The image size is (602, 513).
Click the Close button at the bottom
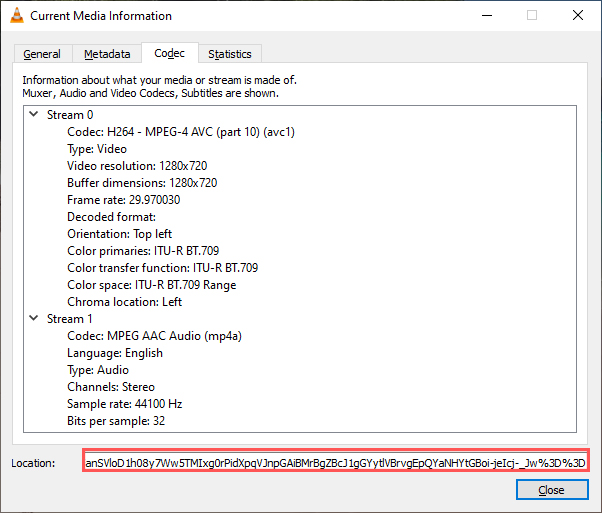tap(552, 490)
